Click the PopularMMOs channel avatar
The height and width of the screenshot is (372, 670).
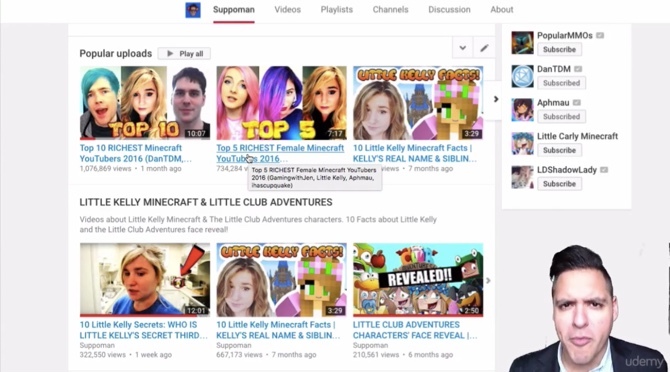pos(522,42)
